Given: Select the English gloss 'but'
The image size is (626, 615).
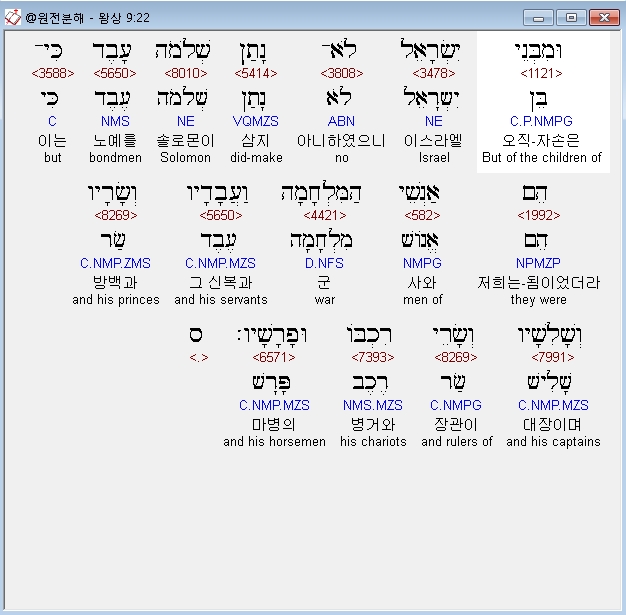Looking at the screenshot, I should (x=53, y=158).
